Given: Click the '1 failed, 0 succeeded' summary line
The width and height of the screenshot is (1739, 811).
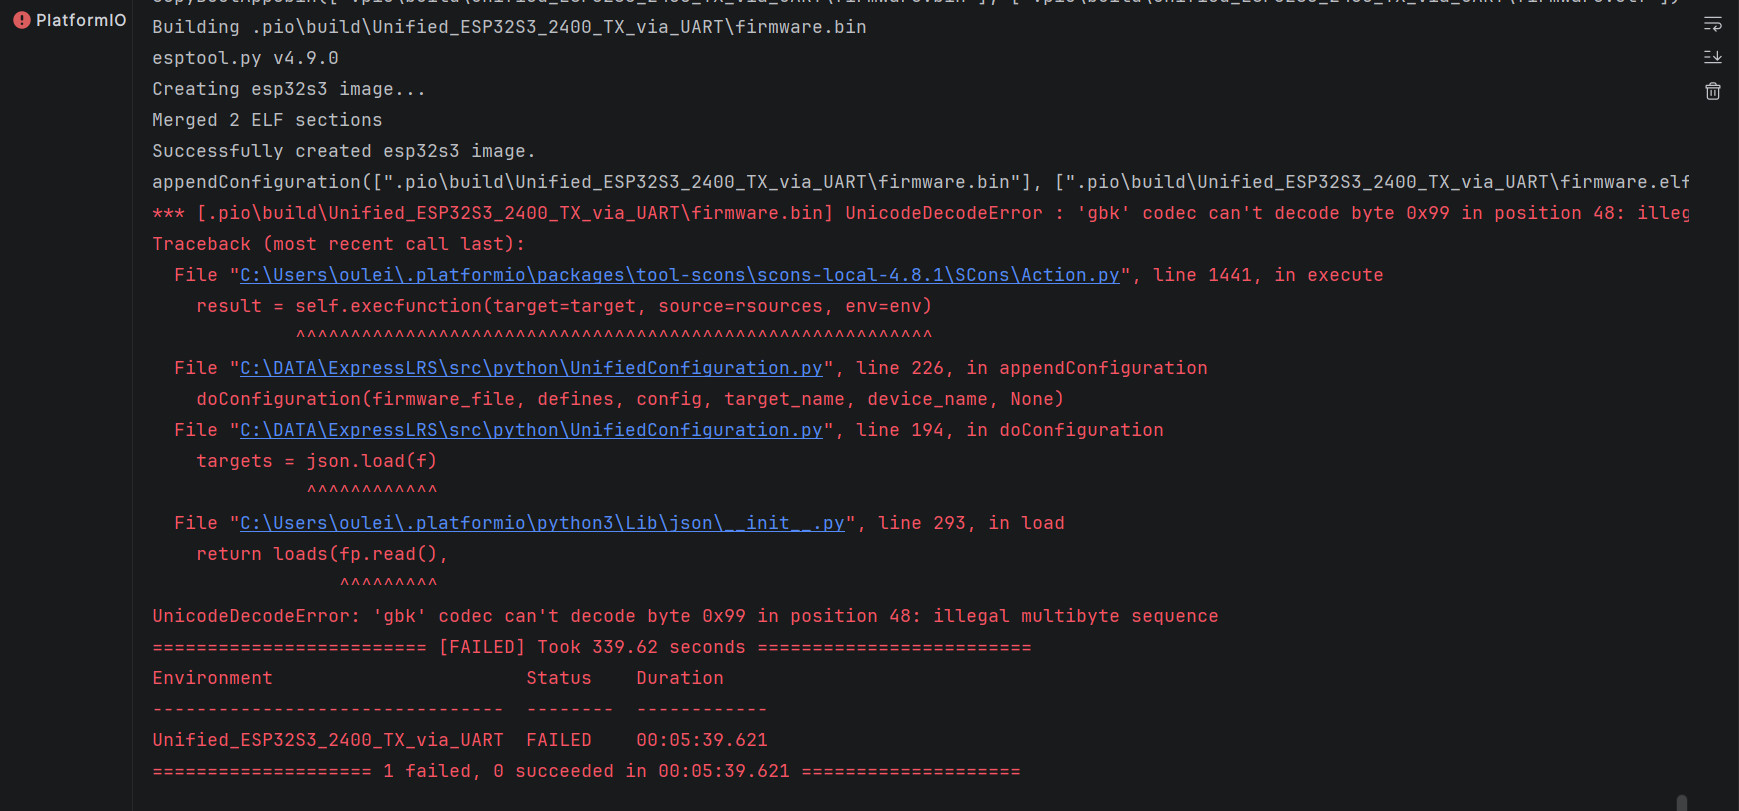Looking at the screenshot, I should click(586, 771).
